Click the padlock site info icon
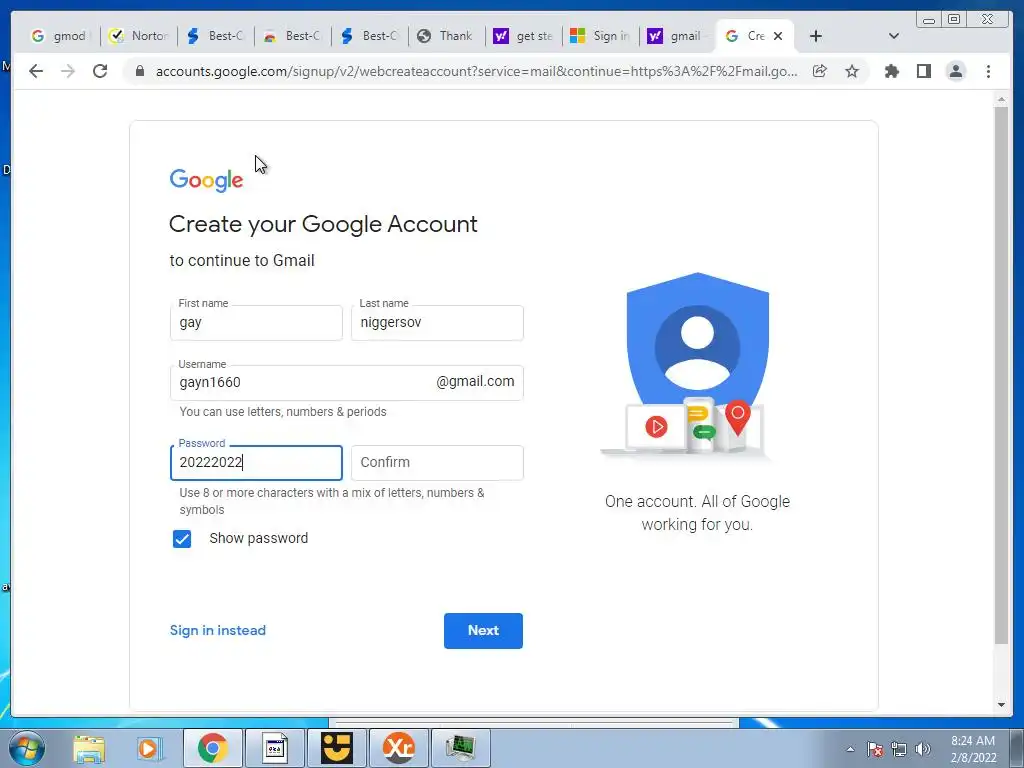This screenshot has width=1024, height=768. [139, 71]
